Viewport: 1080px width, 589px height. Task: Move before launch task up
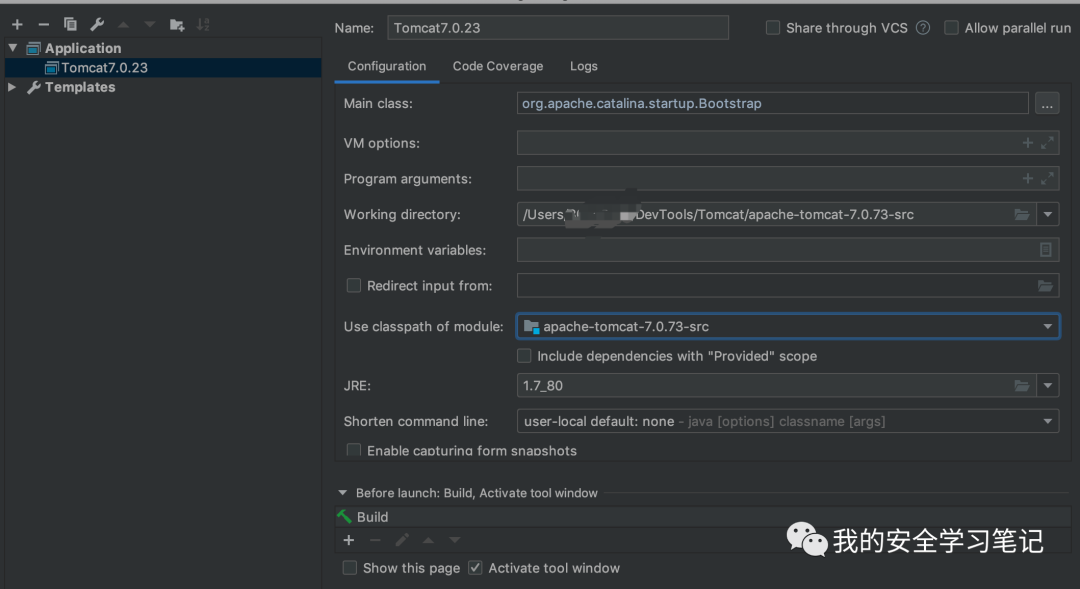(x=428, y=540)
